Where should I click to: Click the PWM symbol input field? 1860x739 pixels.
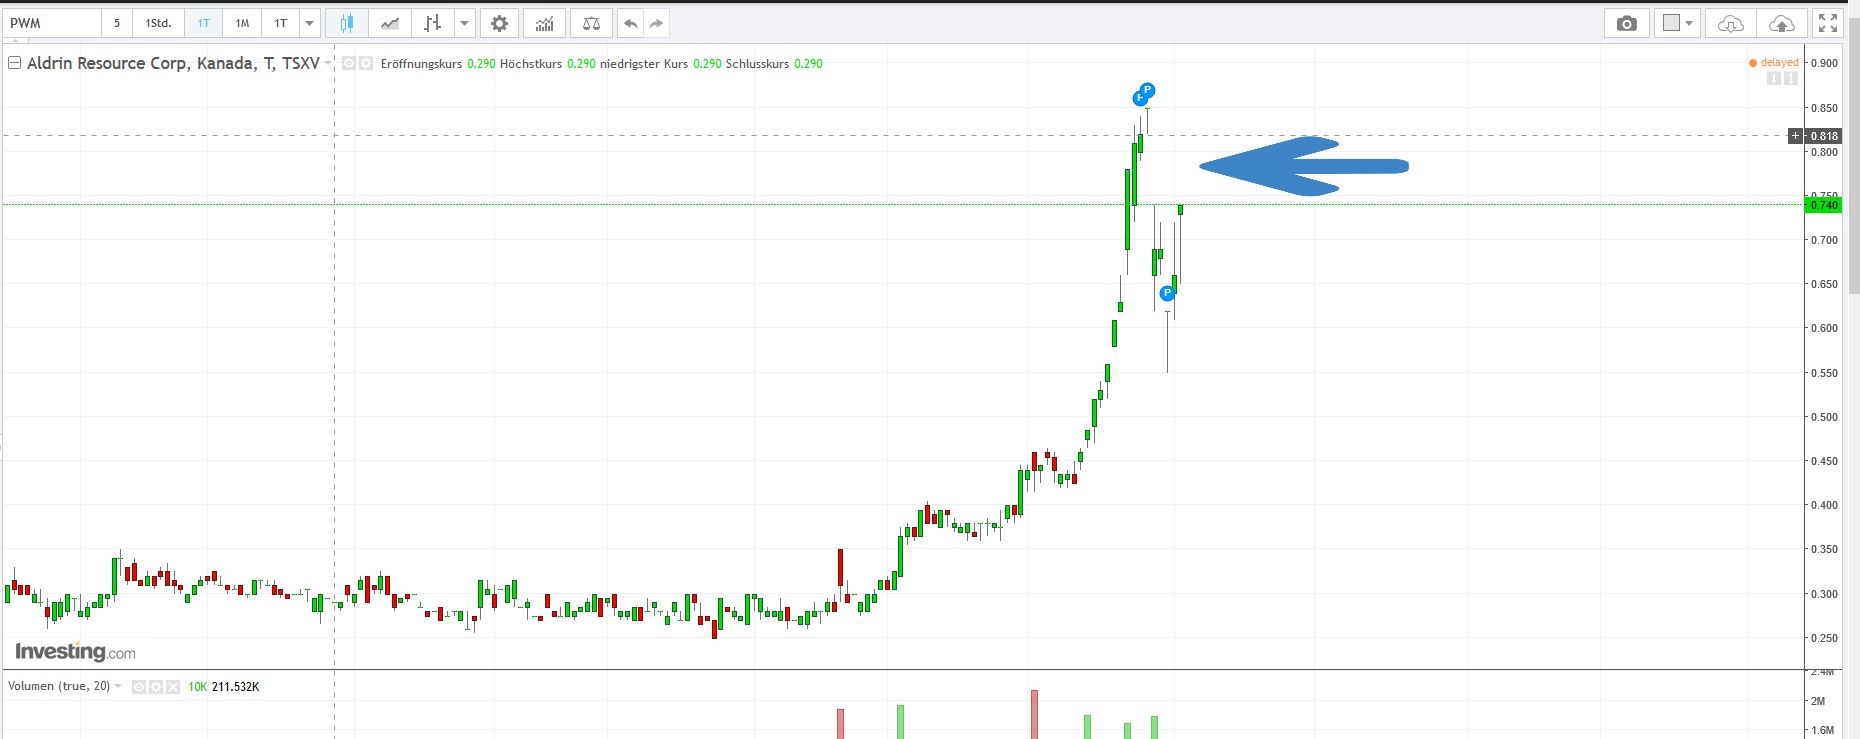pos(52,23)
